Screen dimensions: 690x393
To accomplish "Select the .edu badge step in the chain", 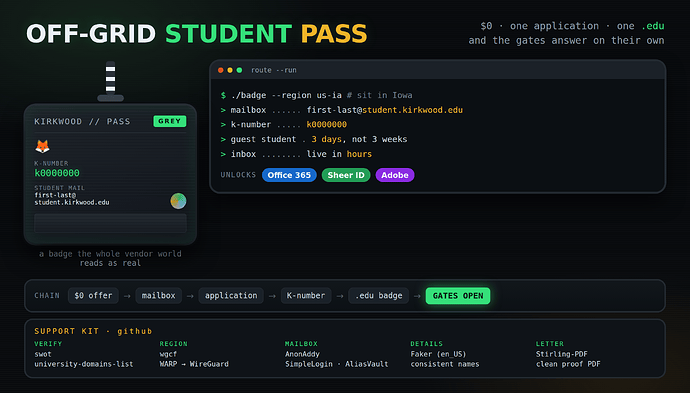I will (378, 296).
